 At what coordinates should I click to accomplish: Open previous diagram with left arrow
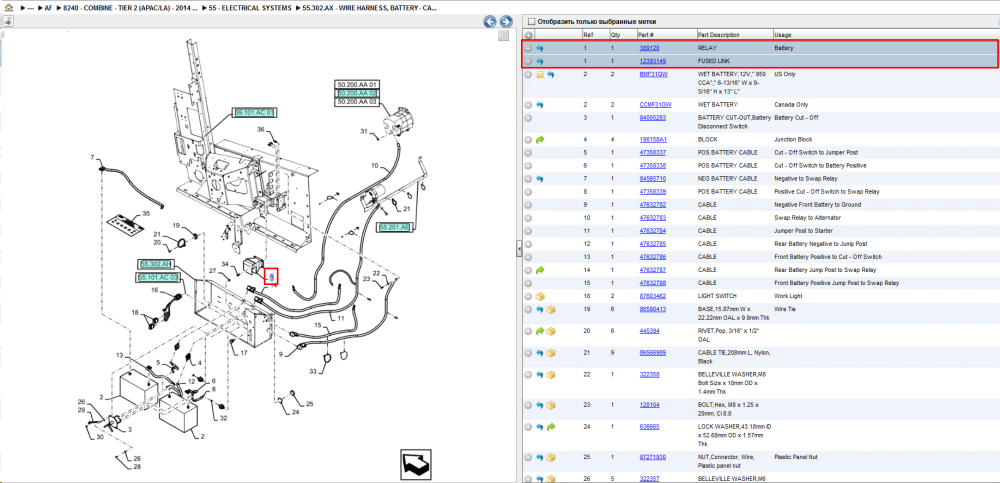pos(490,21)
